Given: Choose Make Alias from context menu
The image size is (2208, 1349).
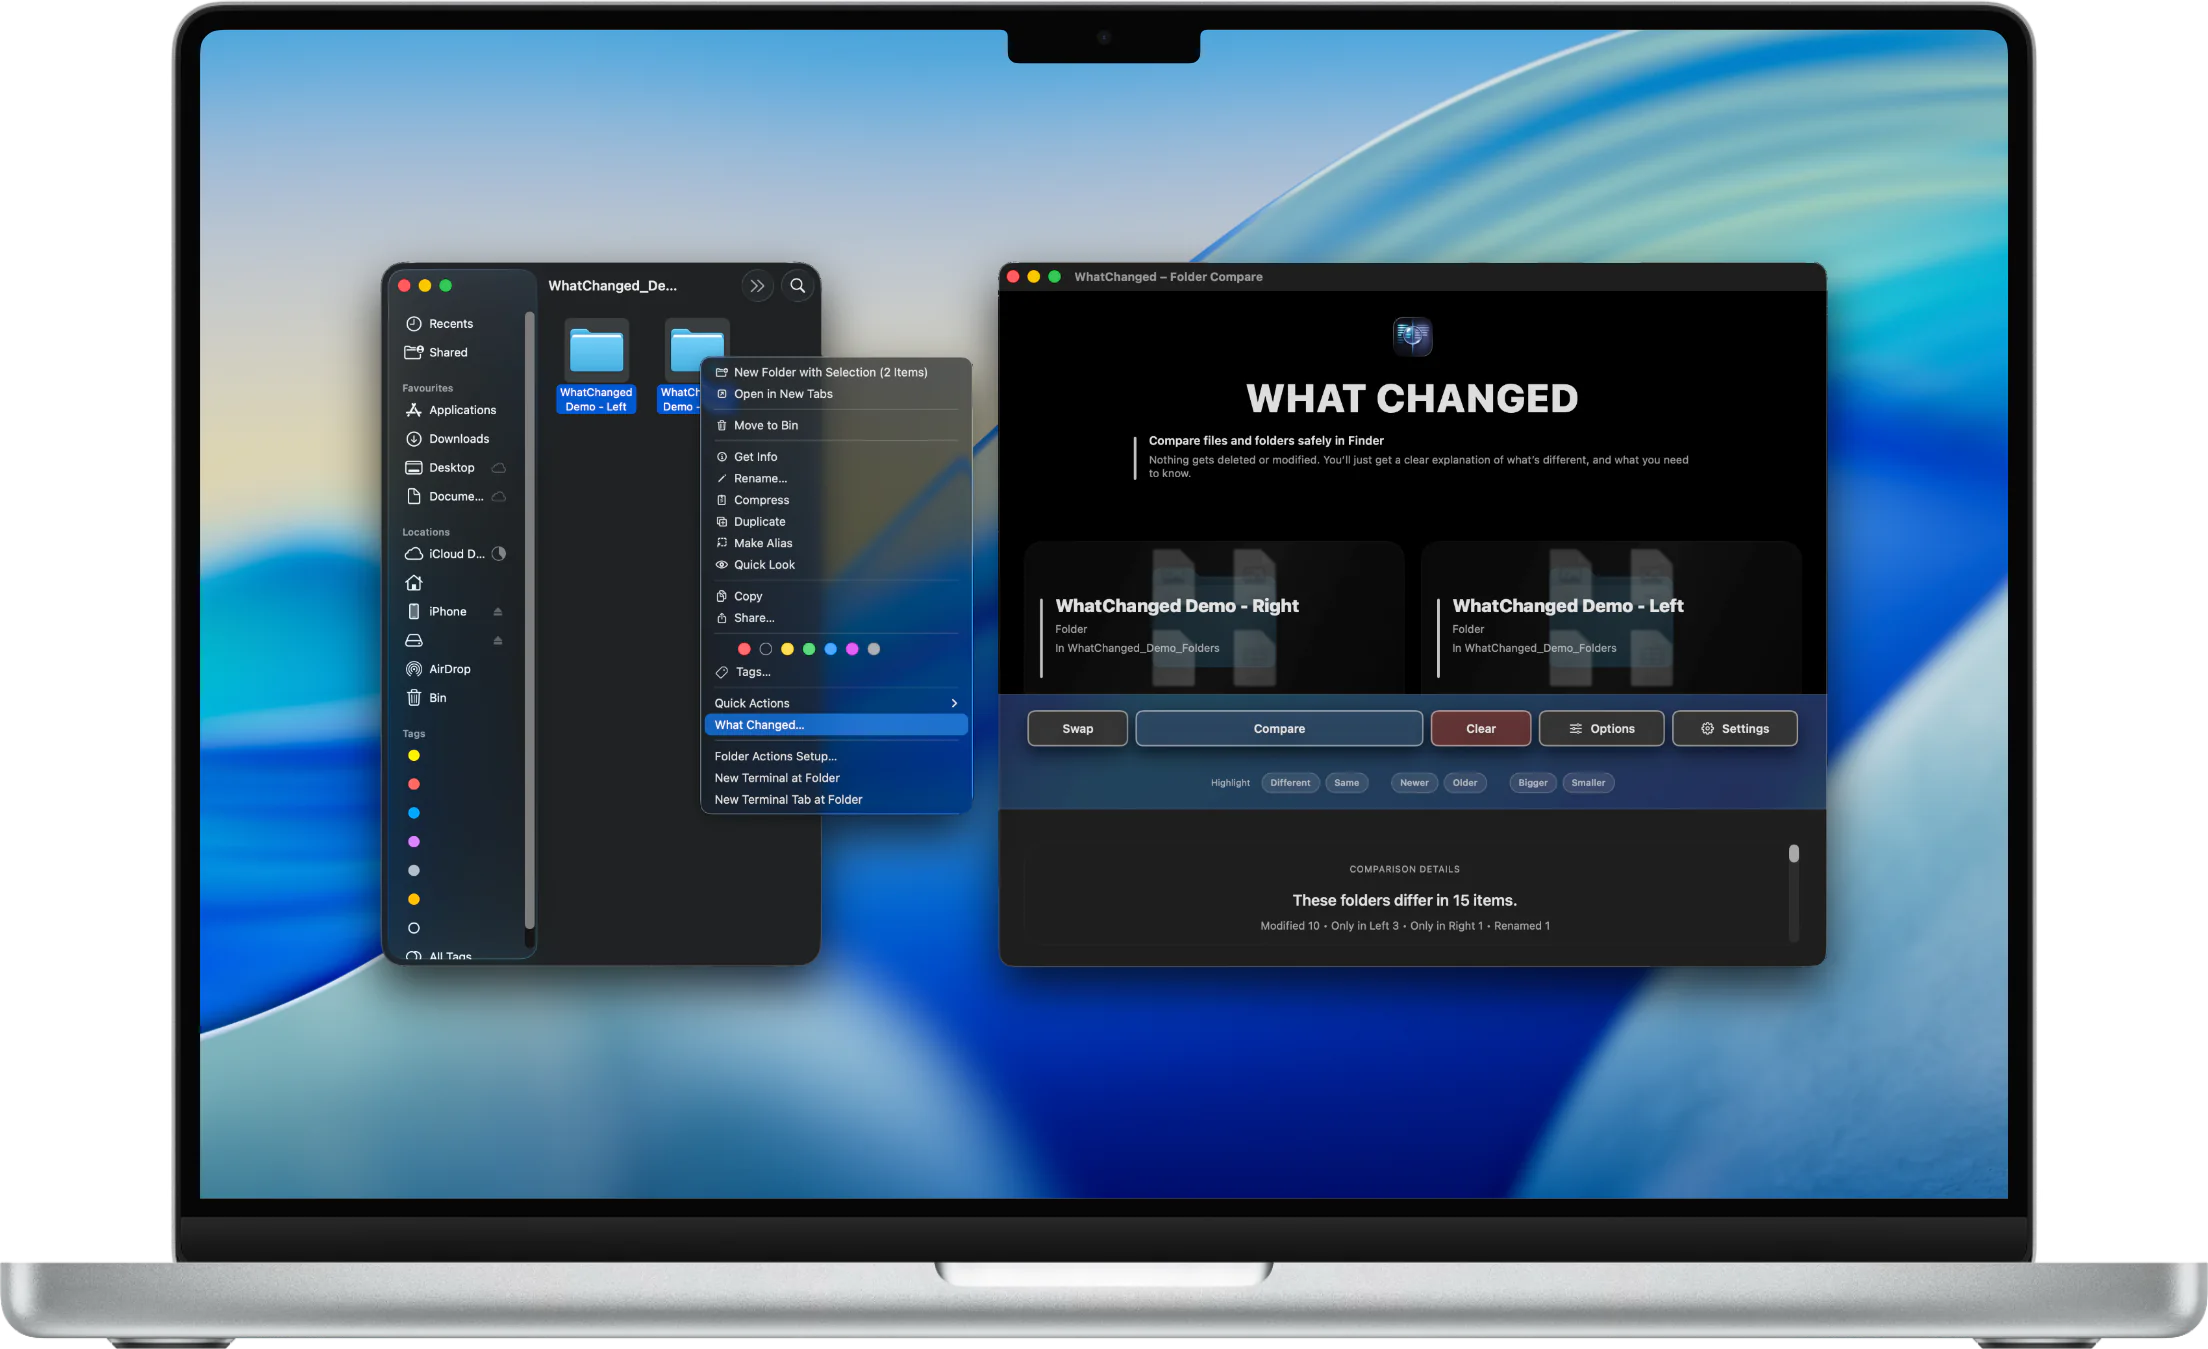Looking at the screenshot, I should [836, 543].
